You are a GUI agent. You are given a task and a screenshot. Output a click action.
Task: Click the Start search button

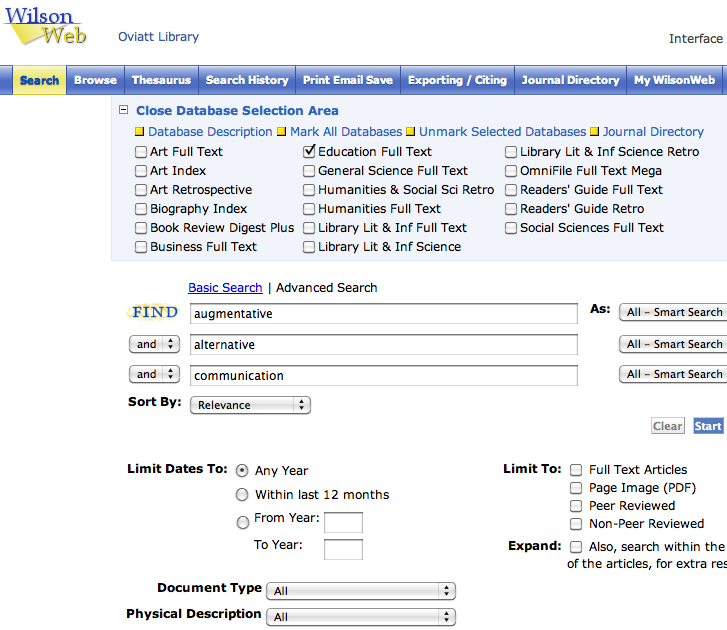708,426
